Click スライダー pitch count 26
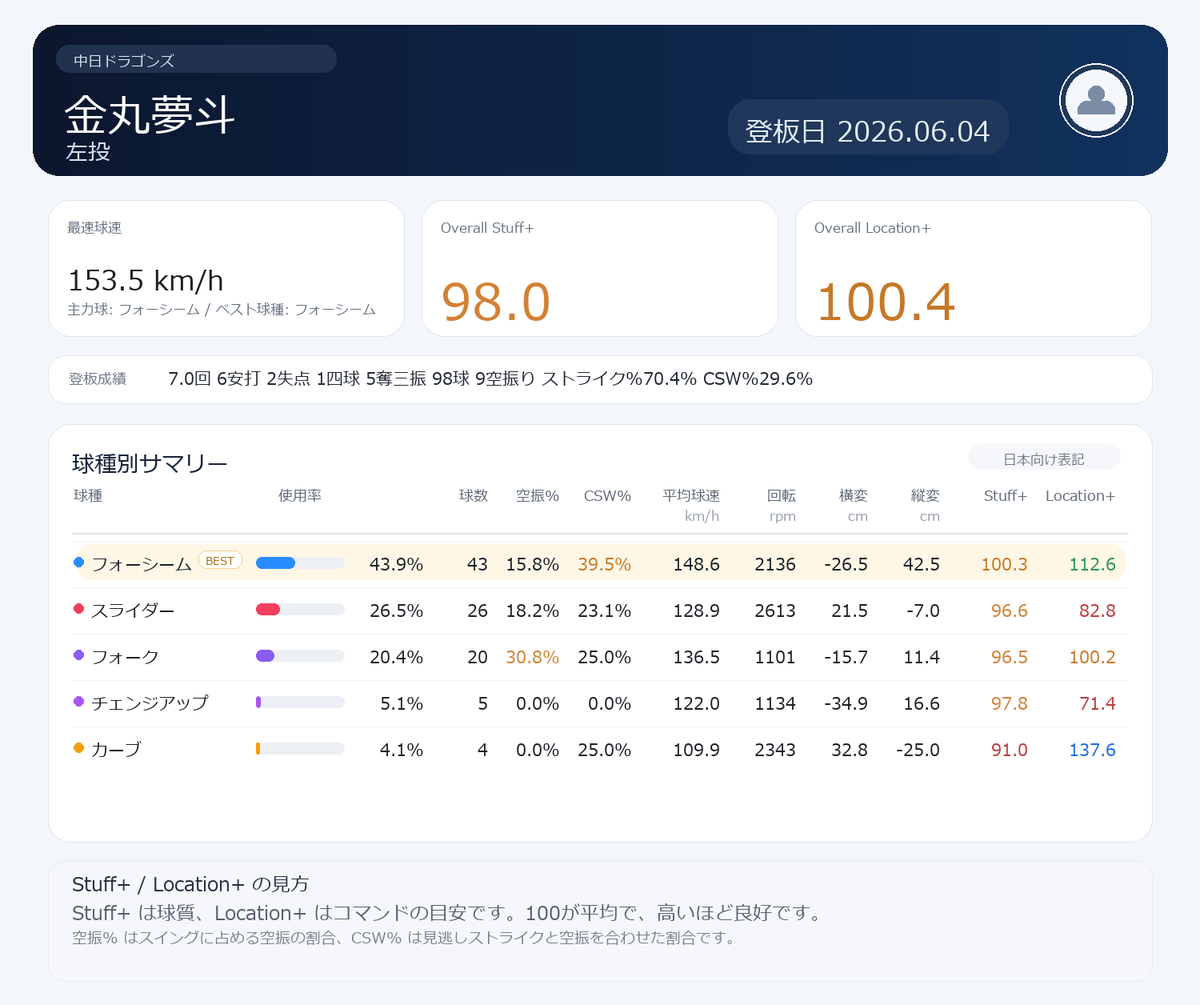This screenshot has width=1200, height=1005. coord(477,610)
